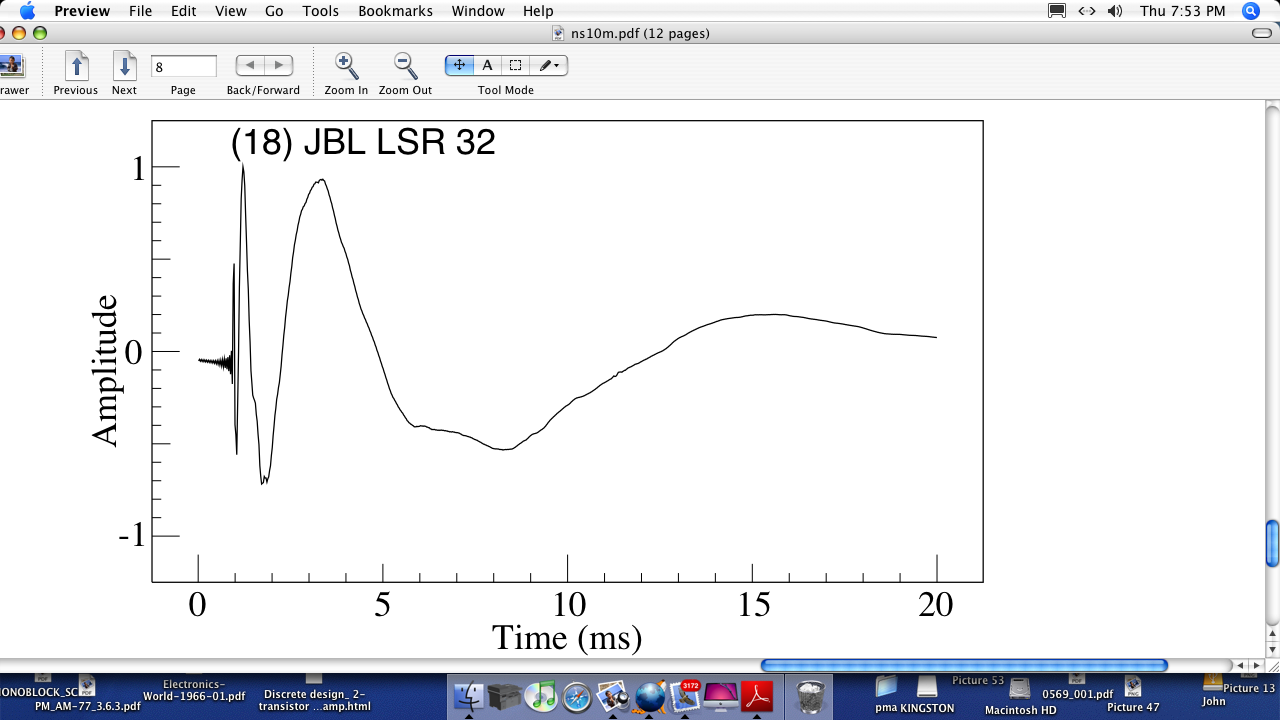Open the View menu

click(230, 11)
